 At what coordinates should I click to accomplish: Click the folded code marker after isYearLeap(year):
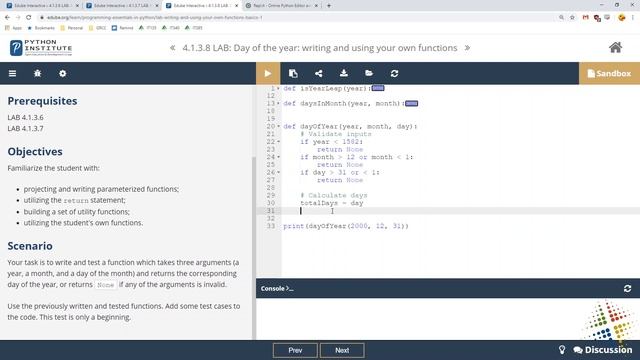coord(378,88)
